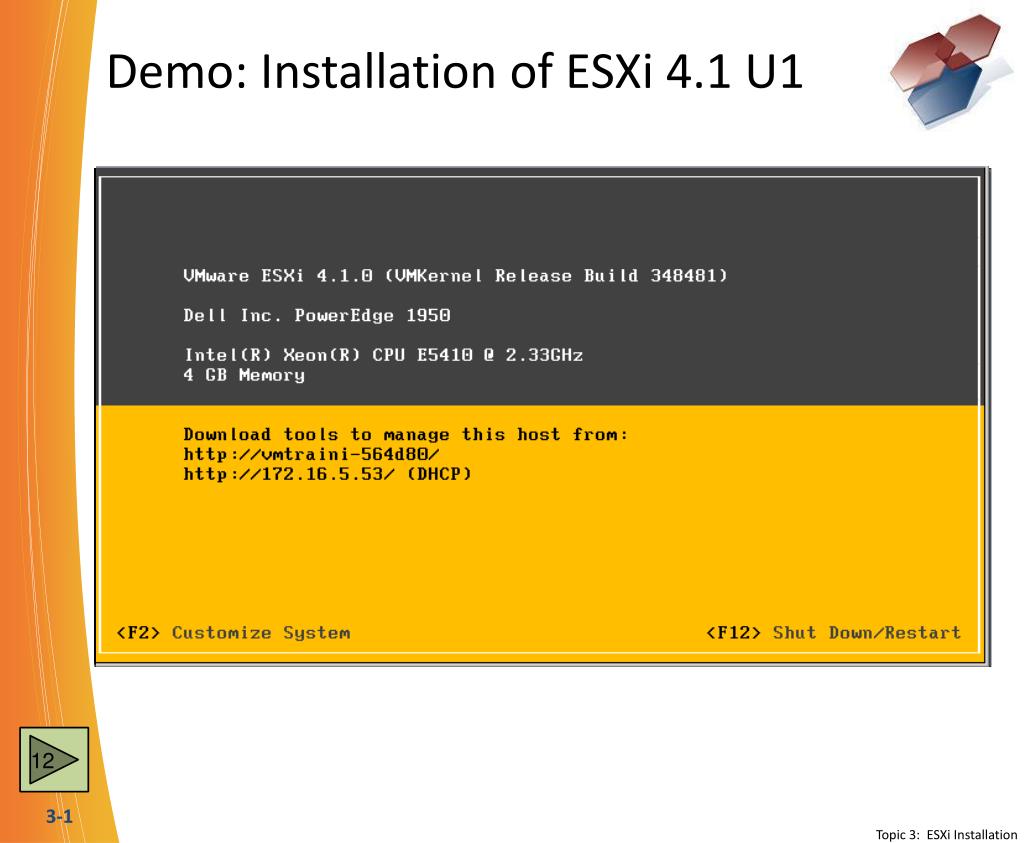Click the Intel Xeon CPU E5410 line
This screenshot has height=843, width=1024.
[x=383, y=355]
